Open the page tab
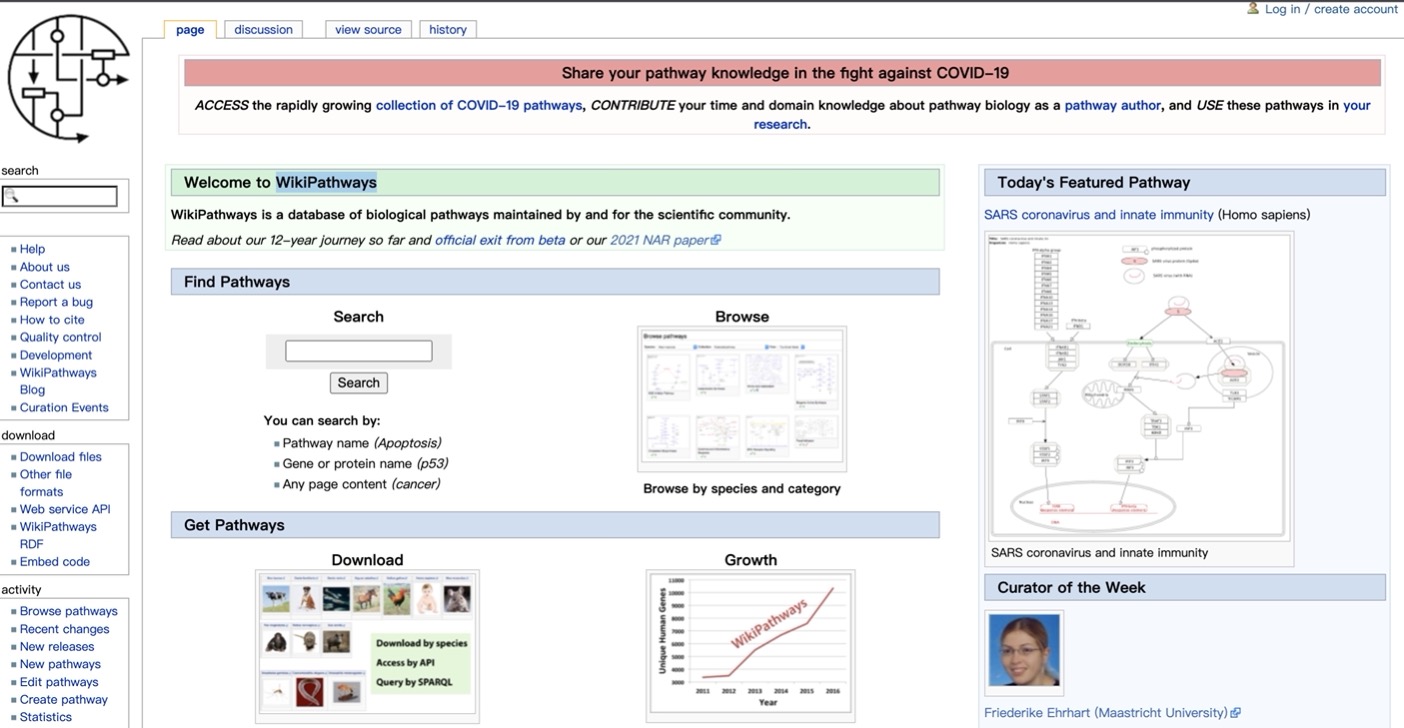Viewport: 1404px width, 728px height. pos(190,30)
